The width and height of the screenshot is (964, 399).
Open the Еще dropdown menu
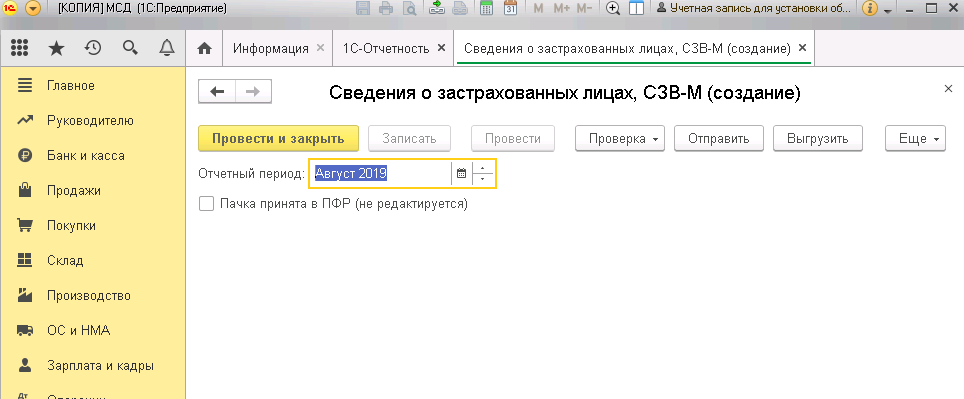coord(915,138)
